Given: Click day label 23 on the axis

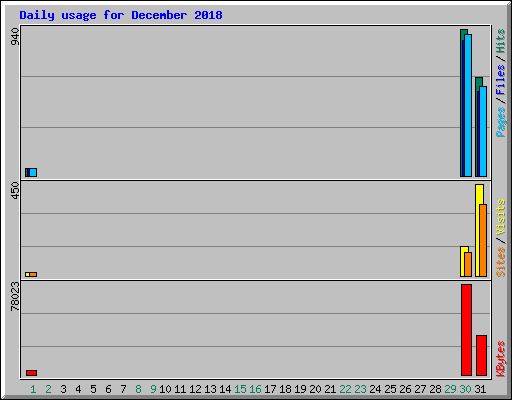Looking at the screenshot, I should (x=360, y=389).
